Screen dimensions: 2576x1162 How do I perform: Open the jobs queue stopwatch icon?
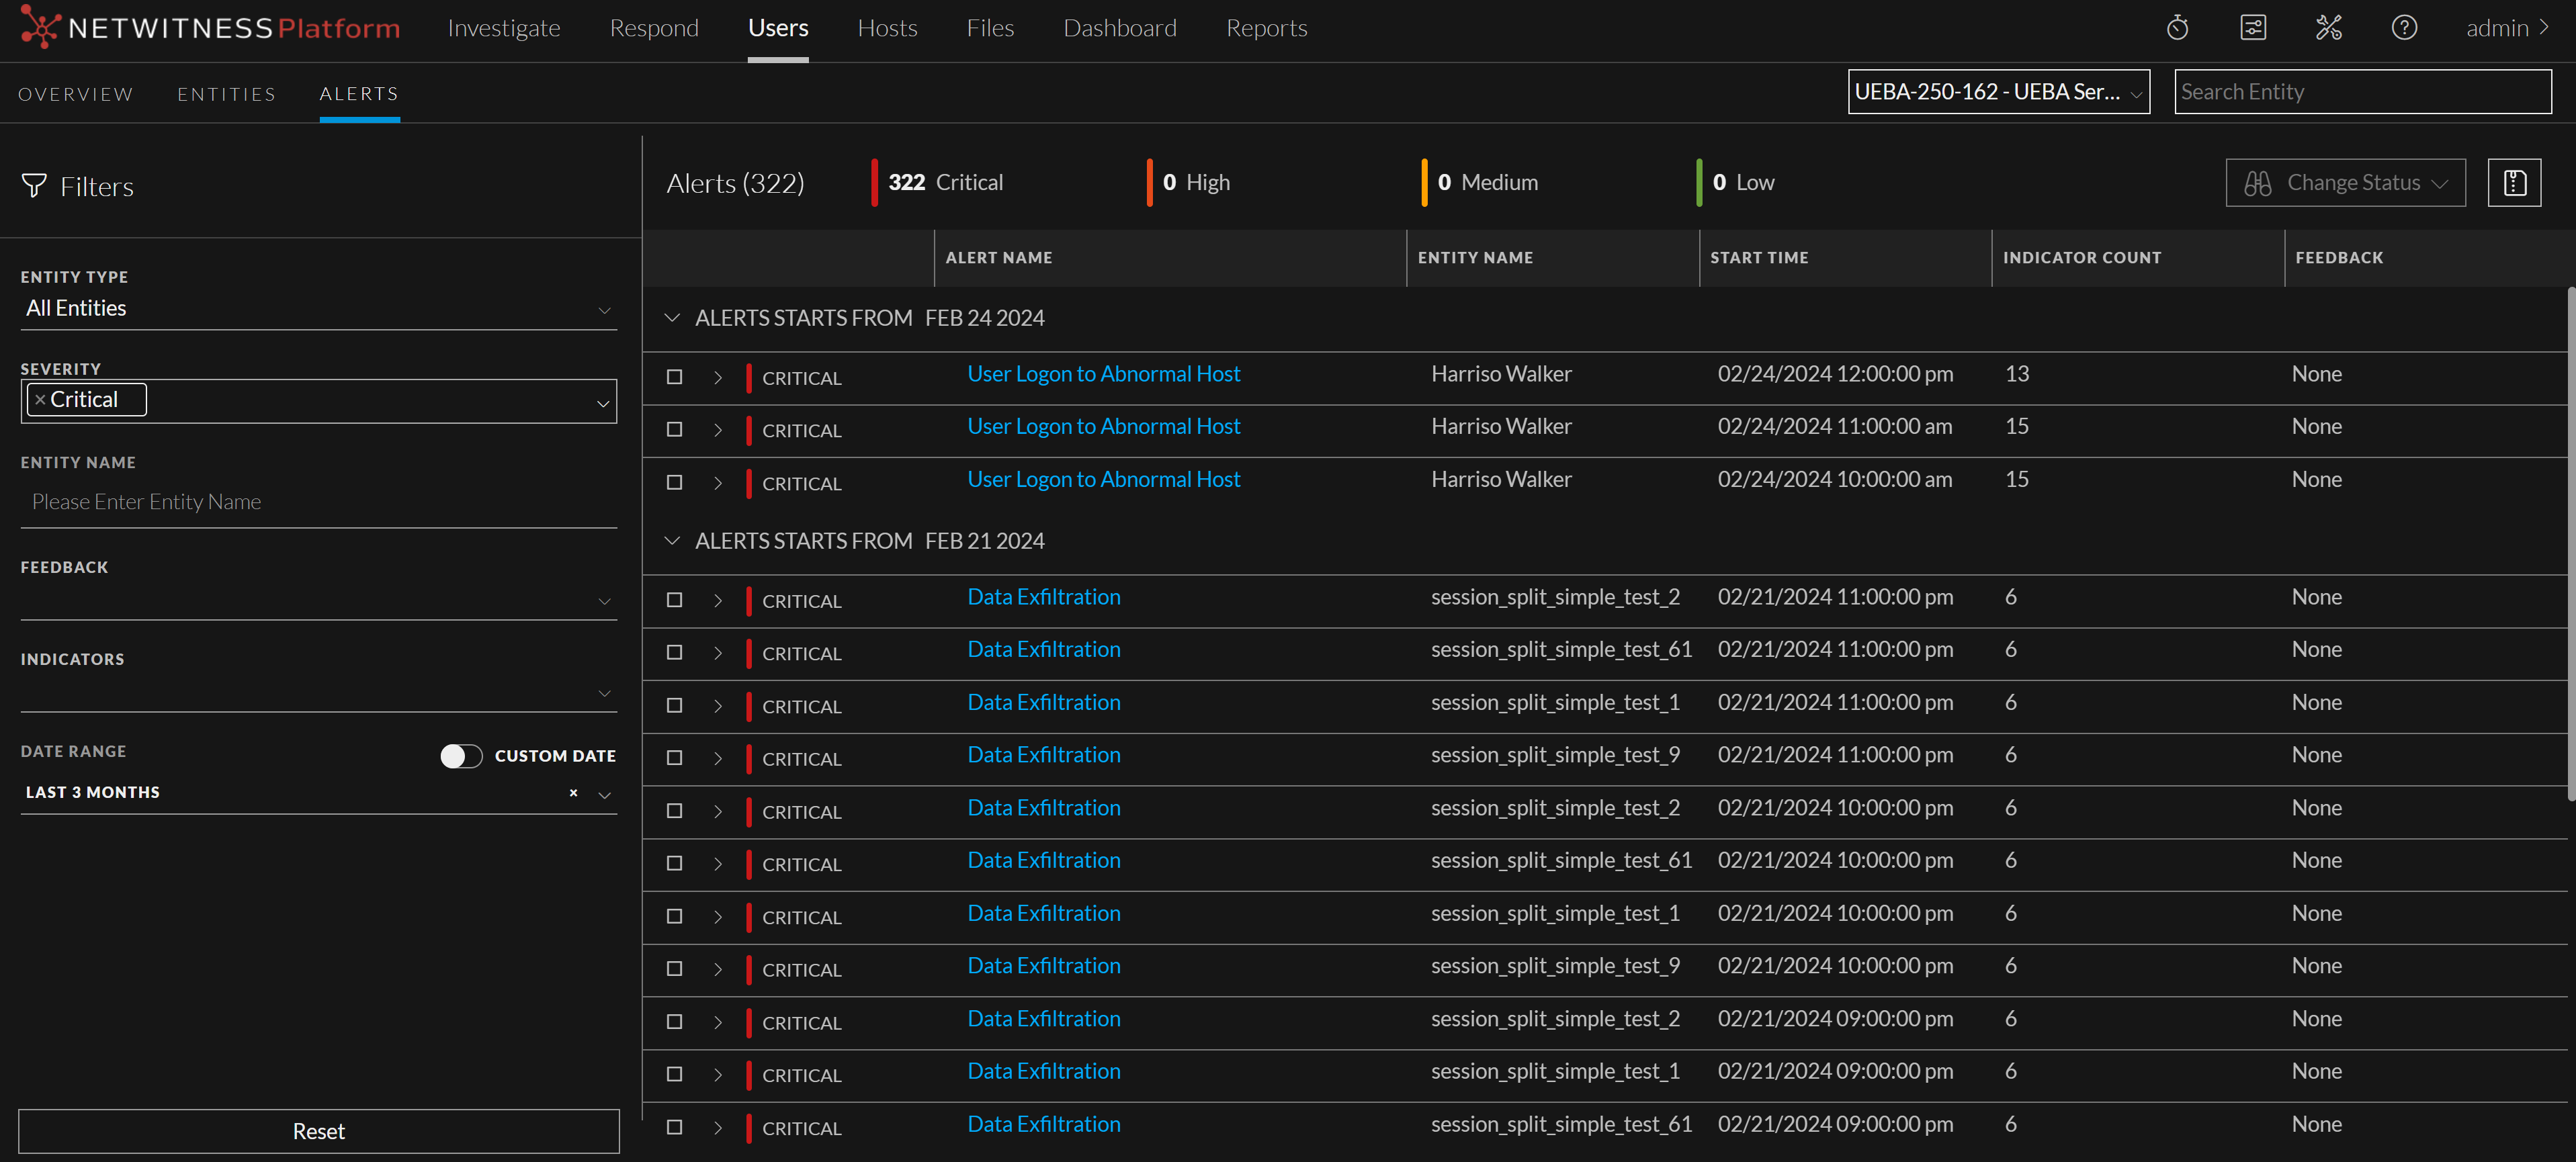(2177, 27)
